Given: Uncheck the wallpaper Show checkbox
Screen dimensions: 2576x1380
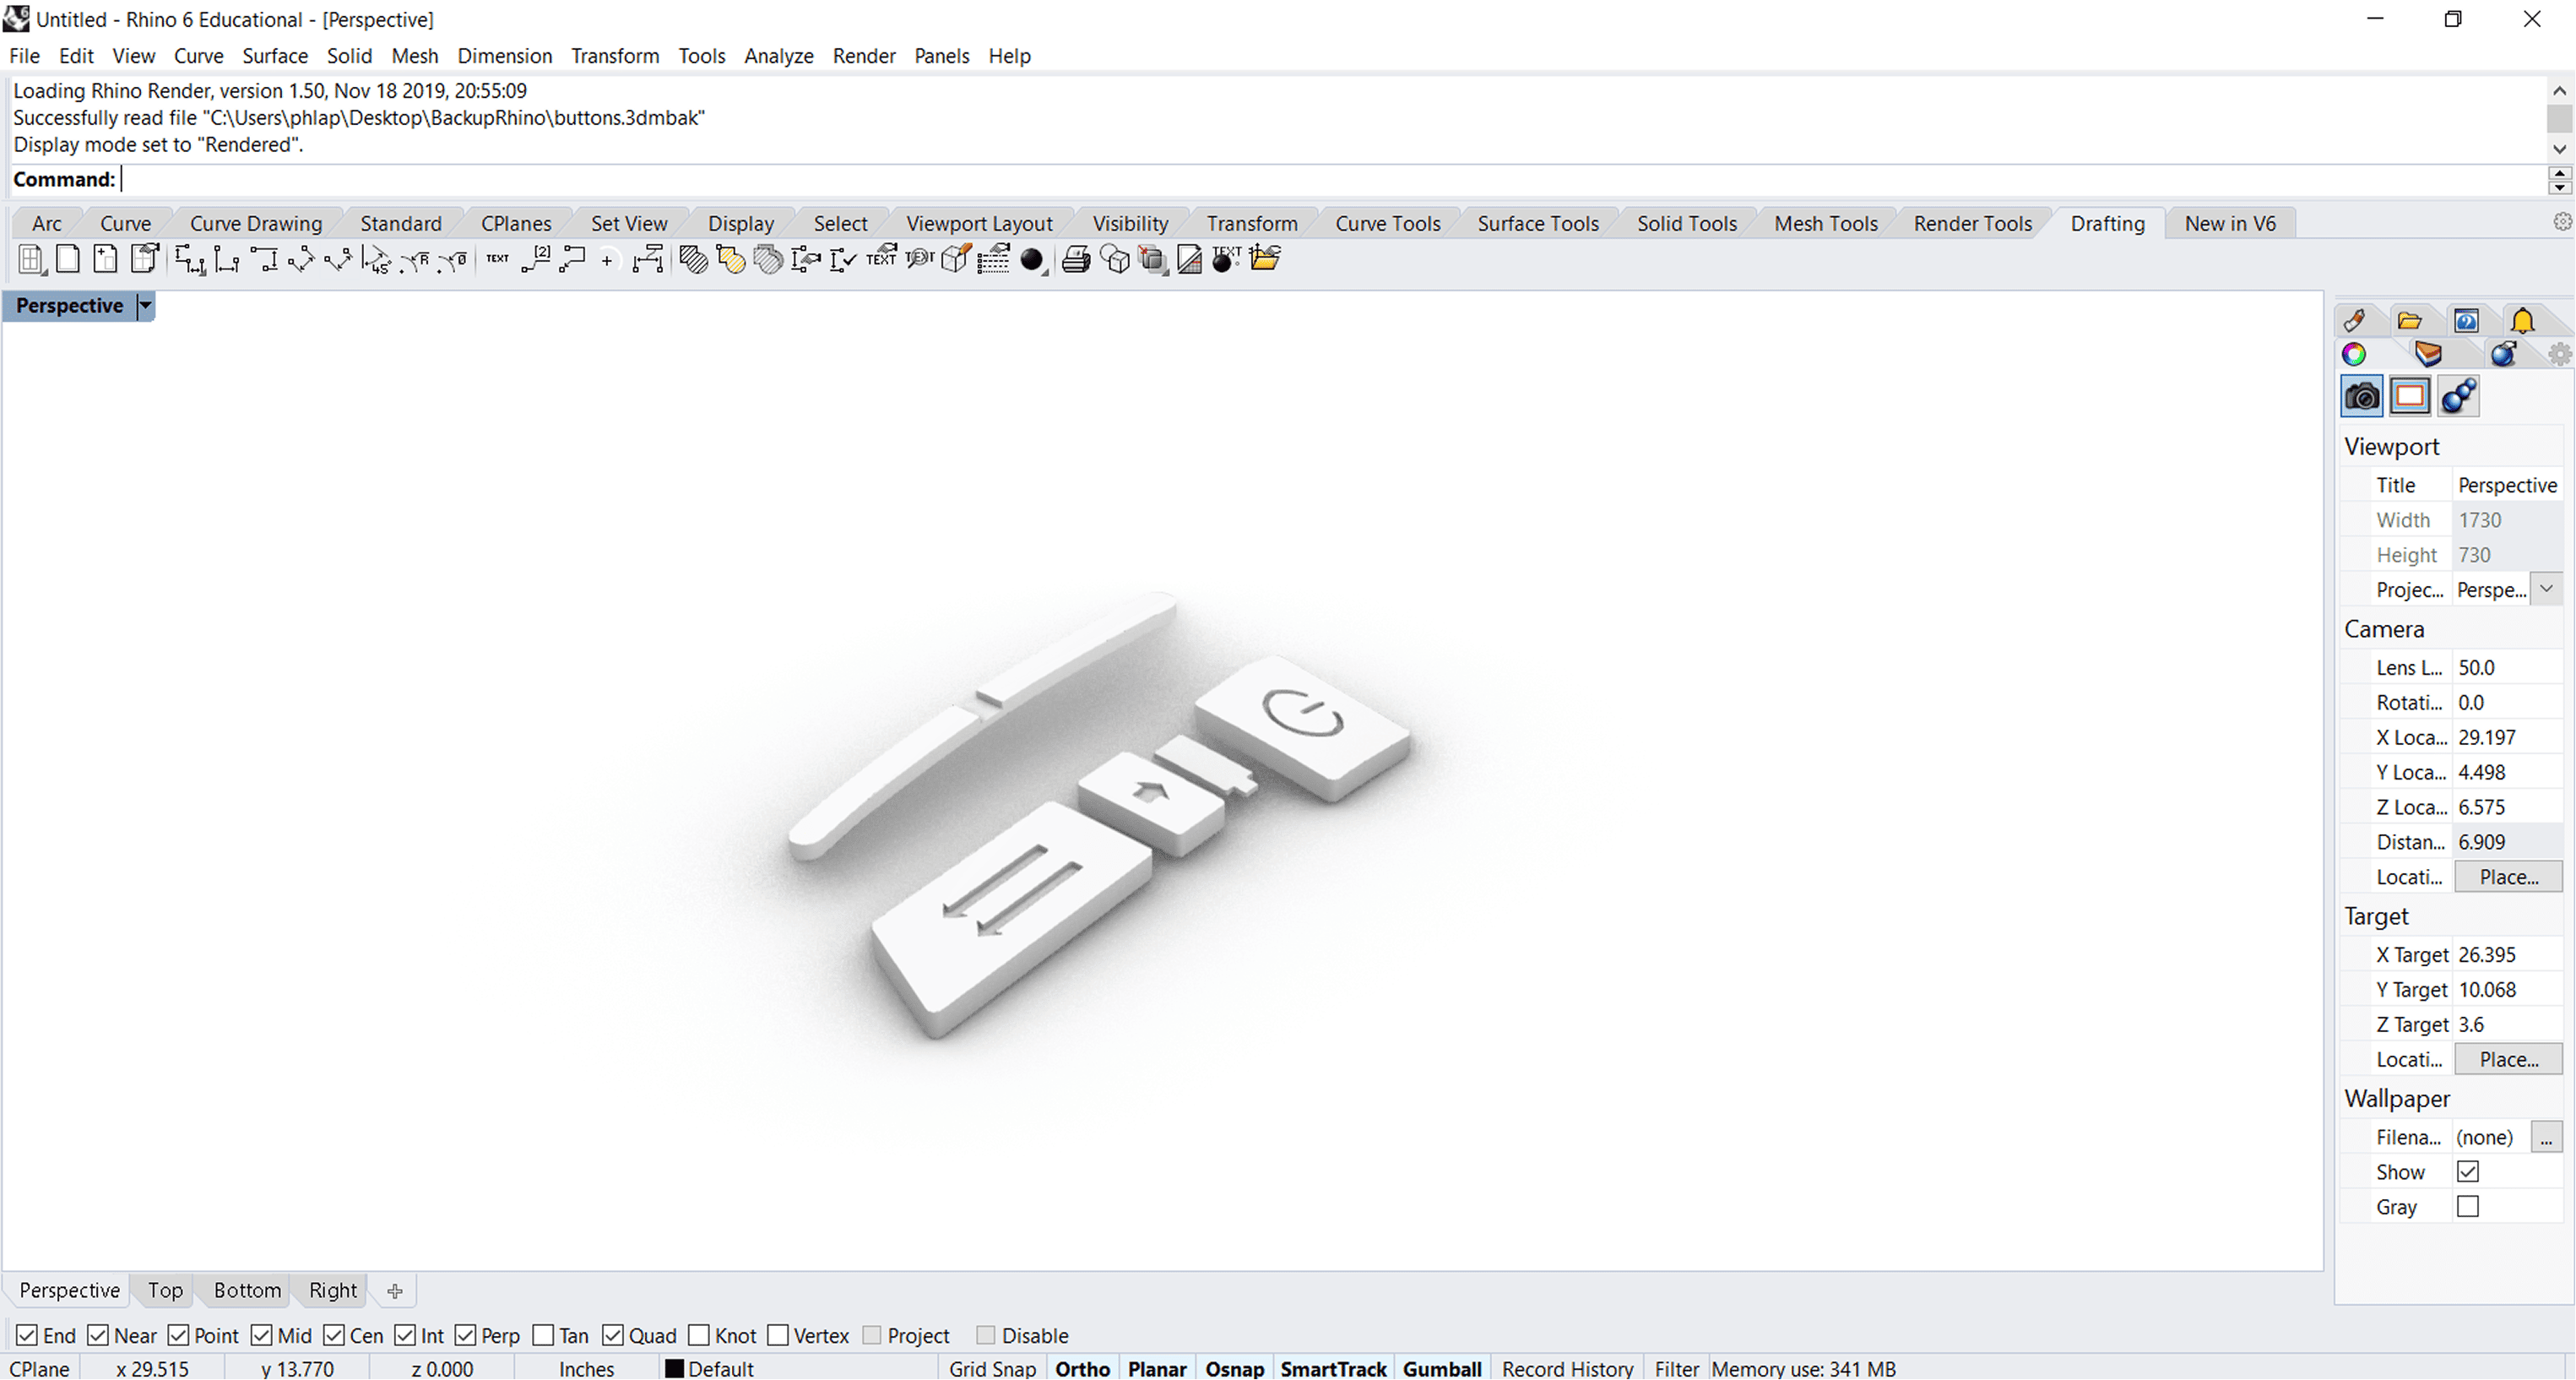Looking at the screenshot, I should [2468, 1171].
